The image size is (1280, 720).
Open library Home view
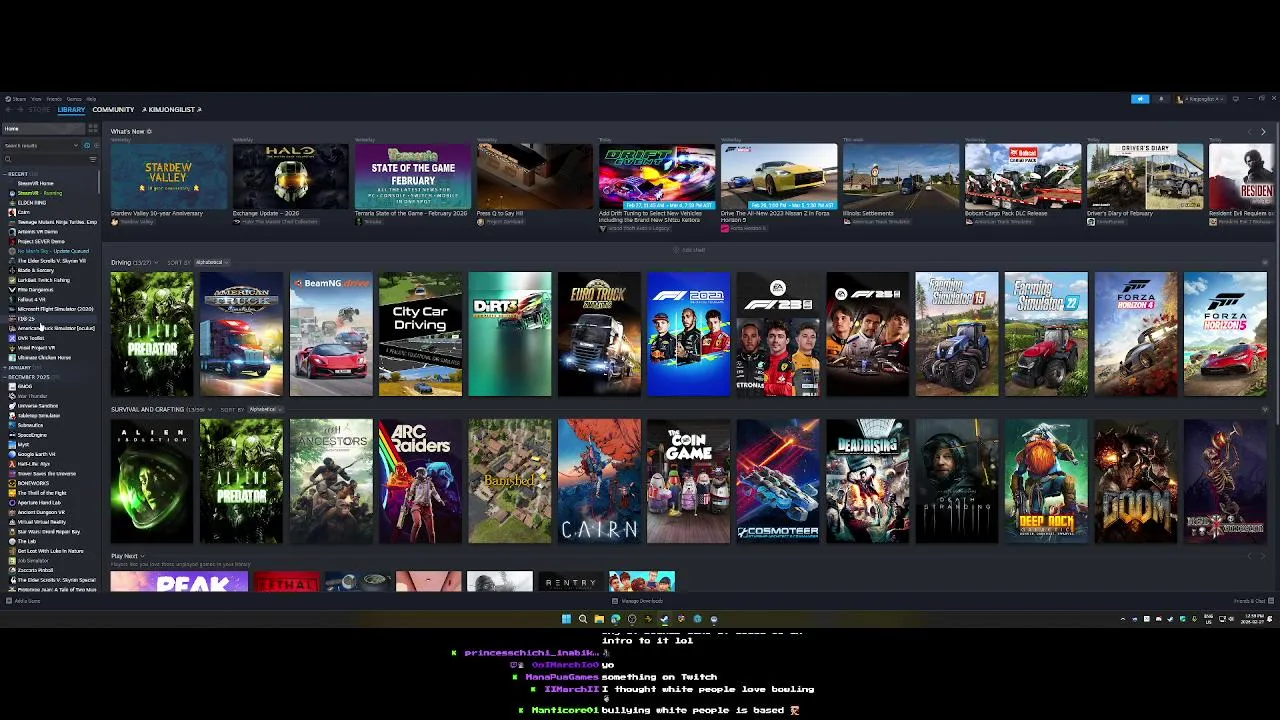(43, 129)
